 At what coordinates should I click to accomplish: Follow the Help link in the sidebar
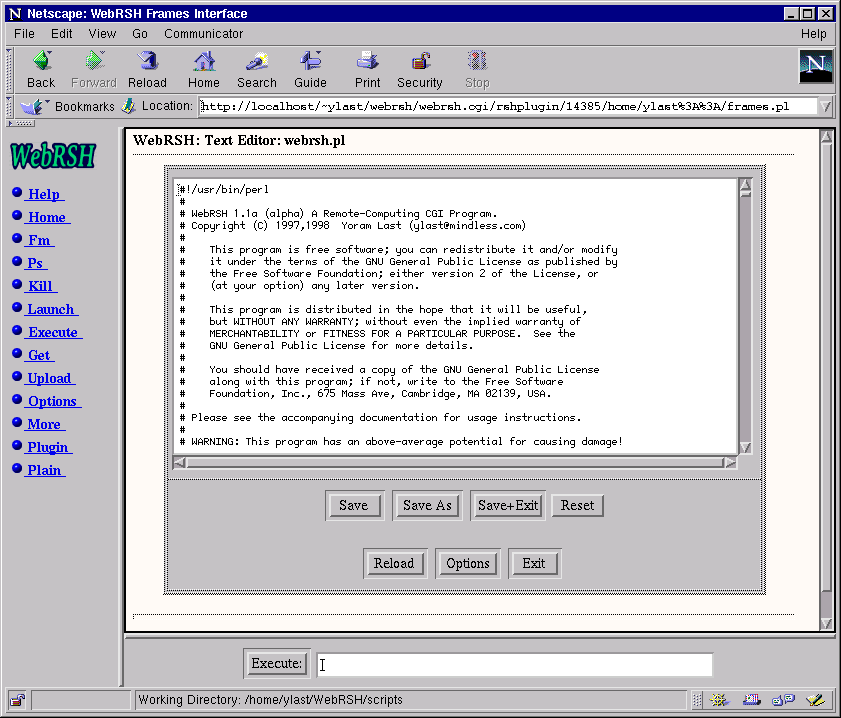tap(44, 194)
